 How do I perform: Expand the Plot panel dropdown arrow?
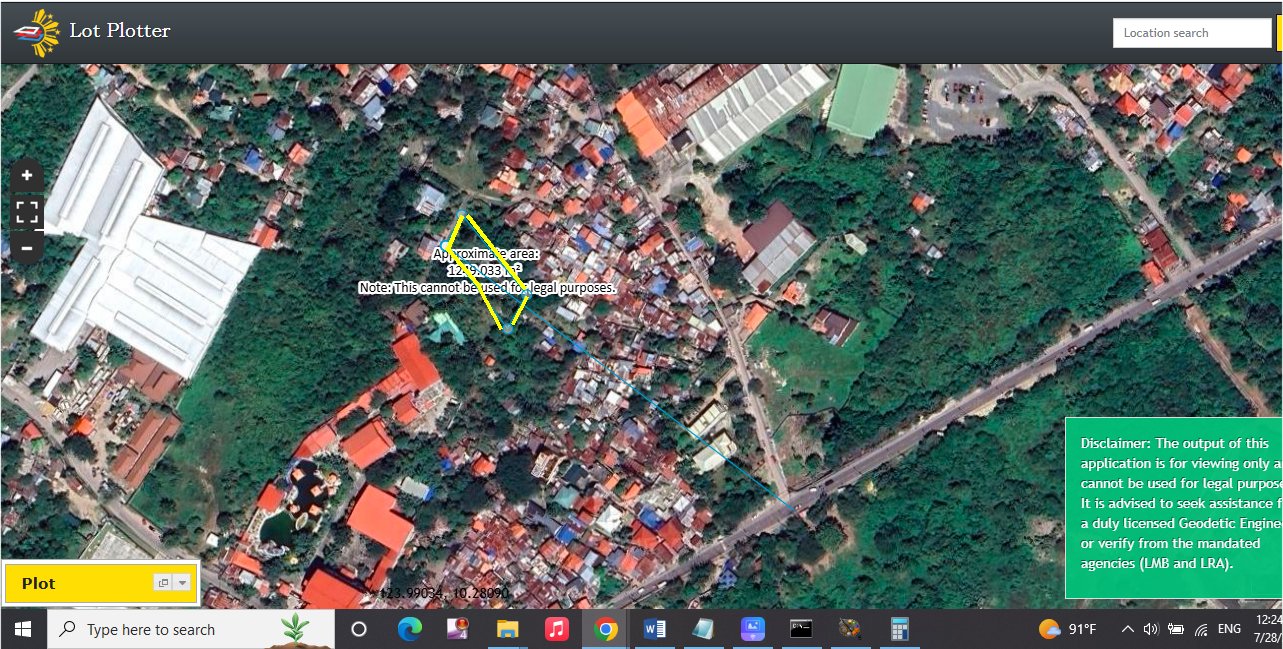pos(183,583)
